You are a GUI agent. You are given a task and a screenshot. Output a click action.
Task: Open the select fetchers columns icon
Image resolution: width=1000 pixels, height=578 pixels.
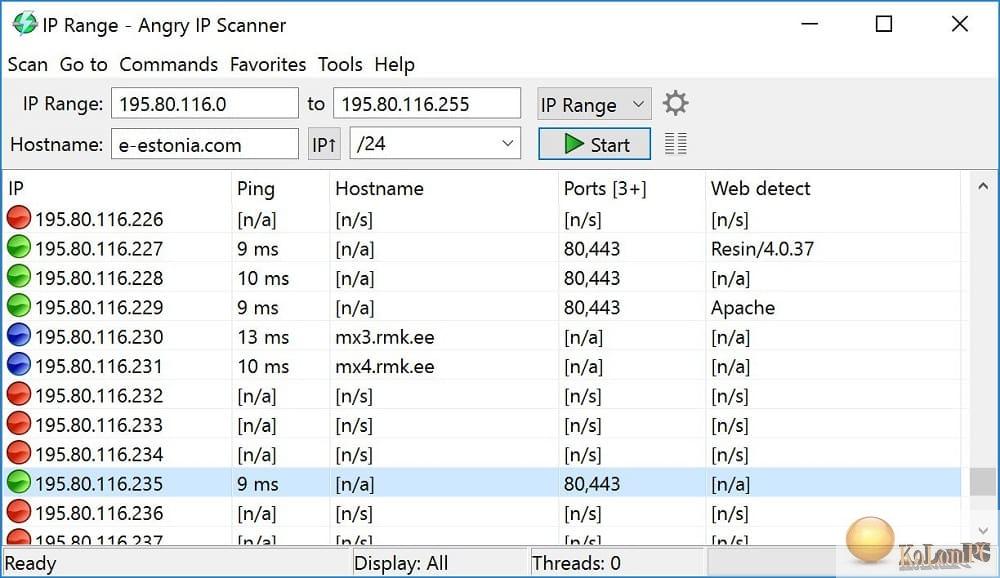pyautogui.click(x=675, y=144)
